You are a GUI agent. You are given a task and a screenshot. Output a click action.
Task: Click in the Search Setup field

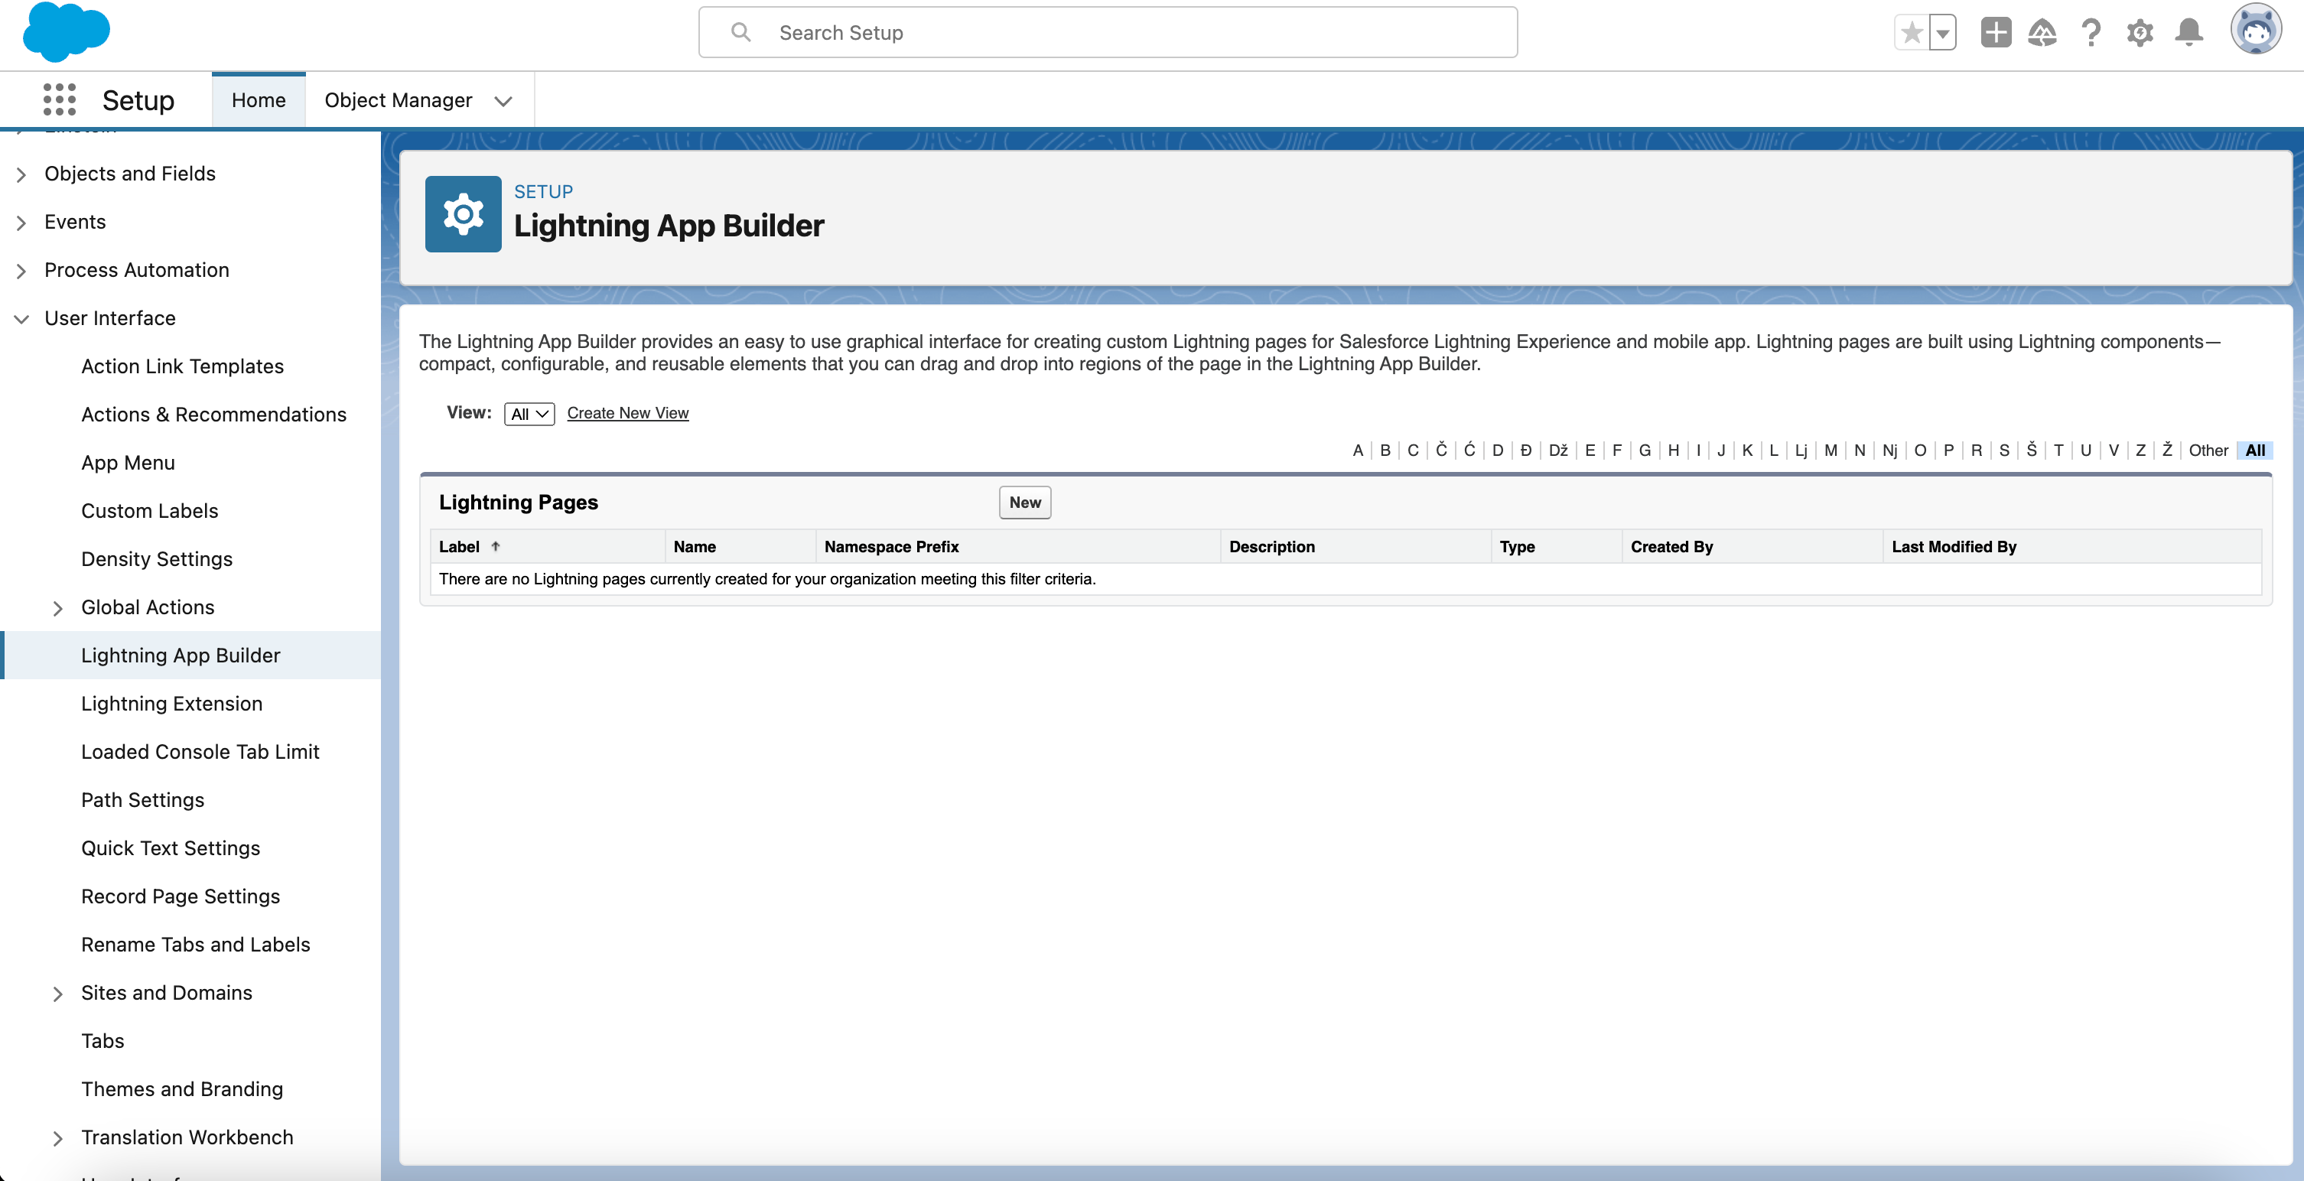pyautogui.click(x=1107, y=33)
